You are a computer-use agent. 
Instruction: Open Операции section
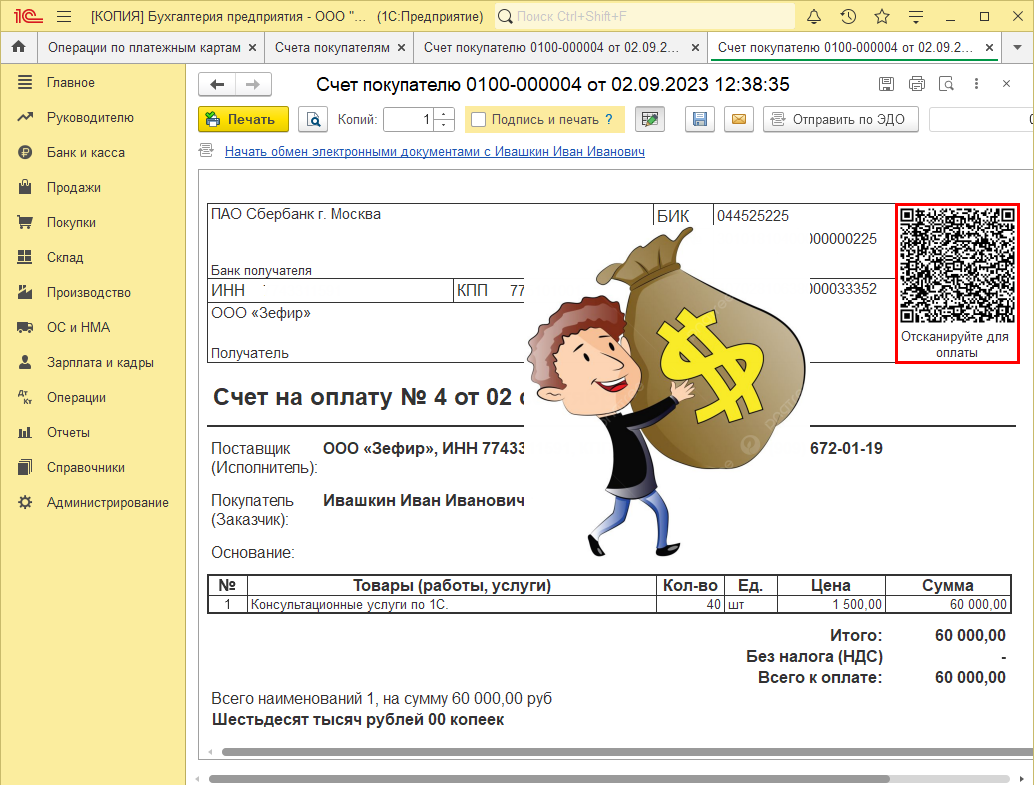[92, 397]
